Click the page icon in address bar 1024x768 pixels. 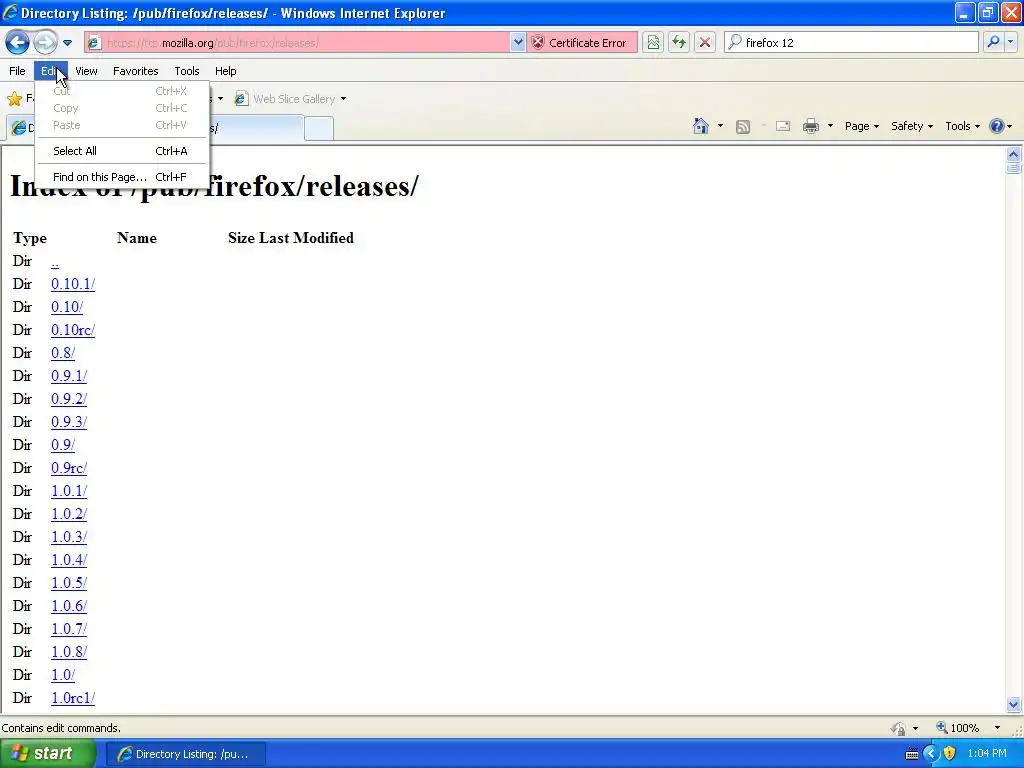point(94,42)
